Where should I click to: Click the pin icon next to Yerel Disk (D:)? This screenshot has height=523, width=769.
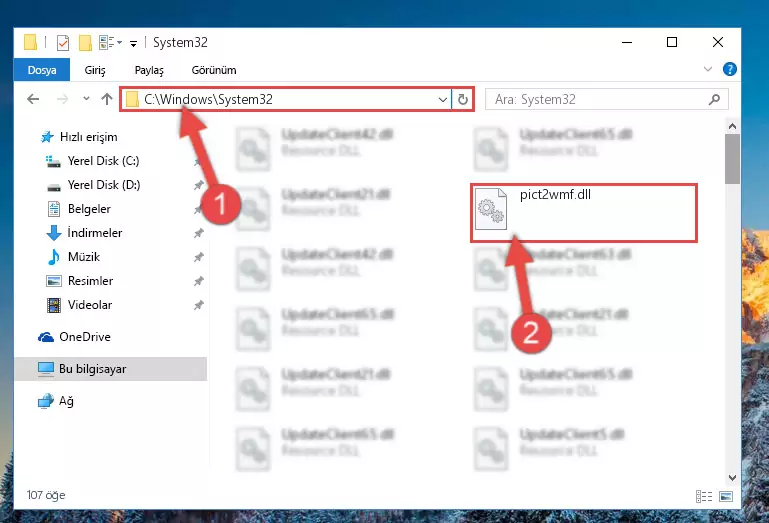point(199,185)
